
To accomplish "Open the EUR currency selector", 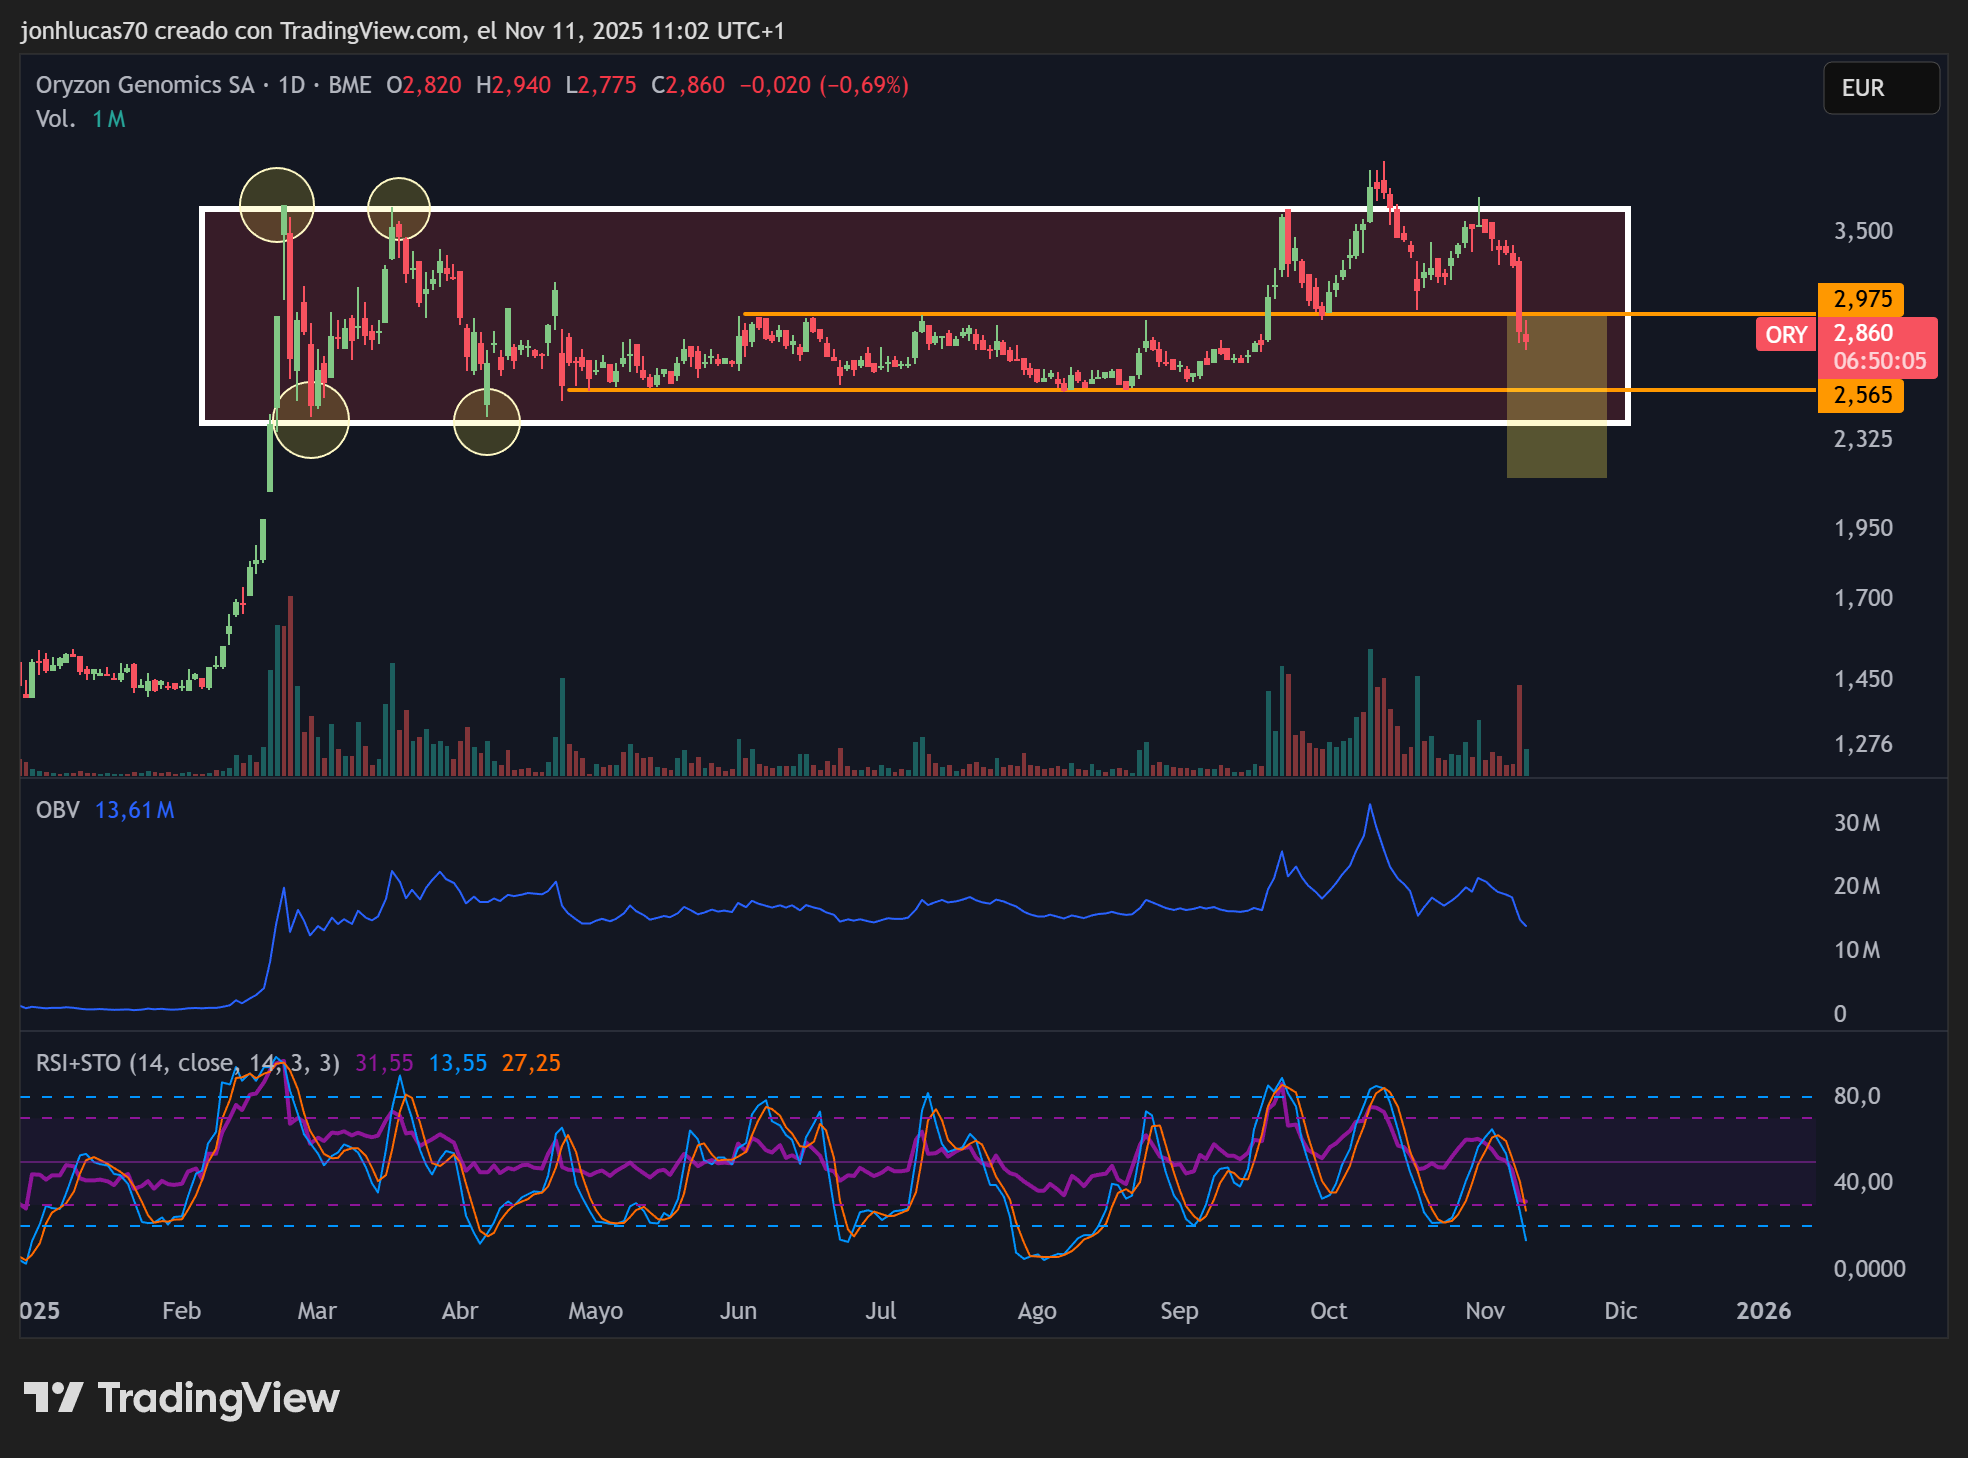I will tap(1881, 88).
